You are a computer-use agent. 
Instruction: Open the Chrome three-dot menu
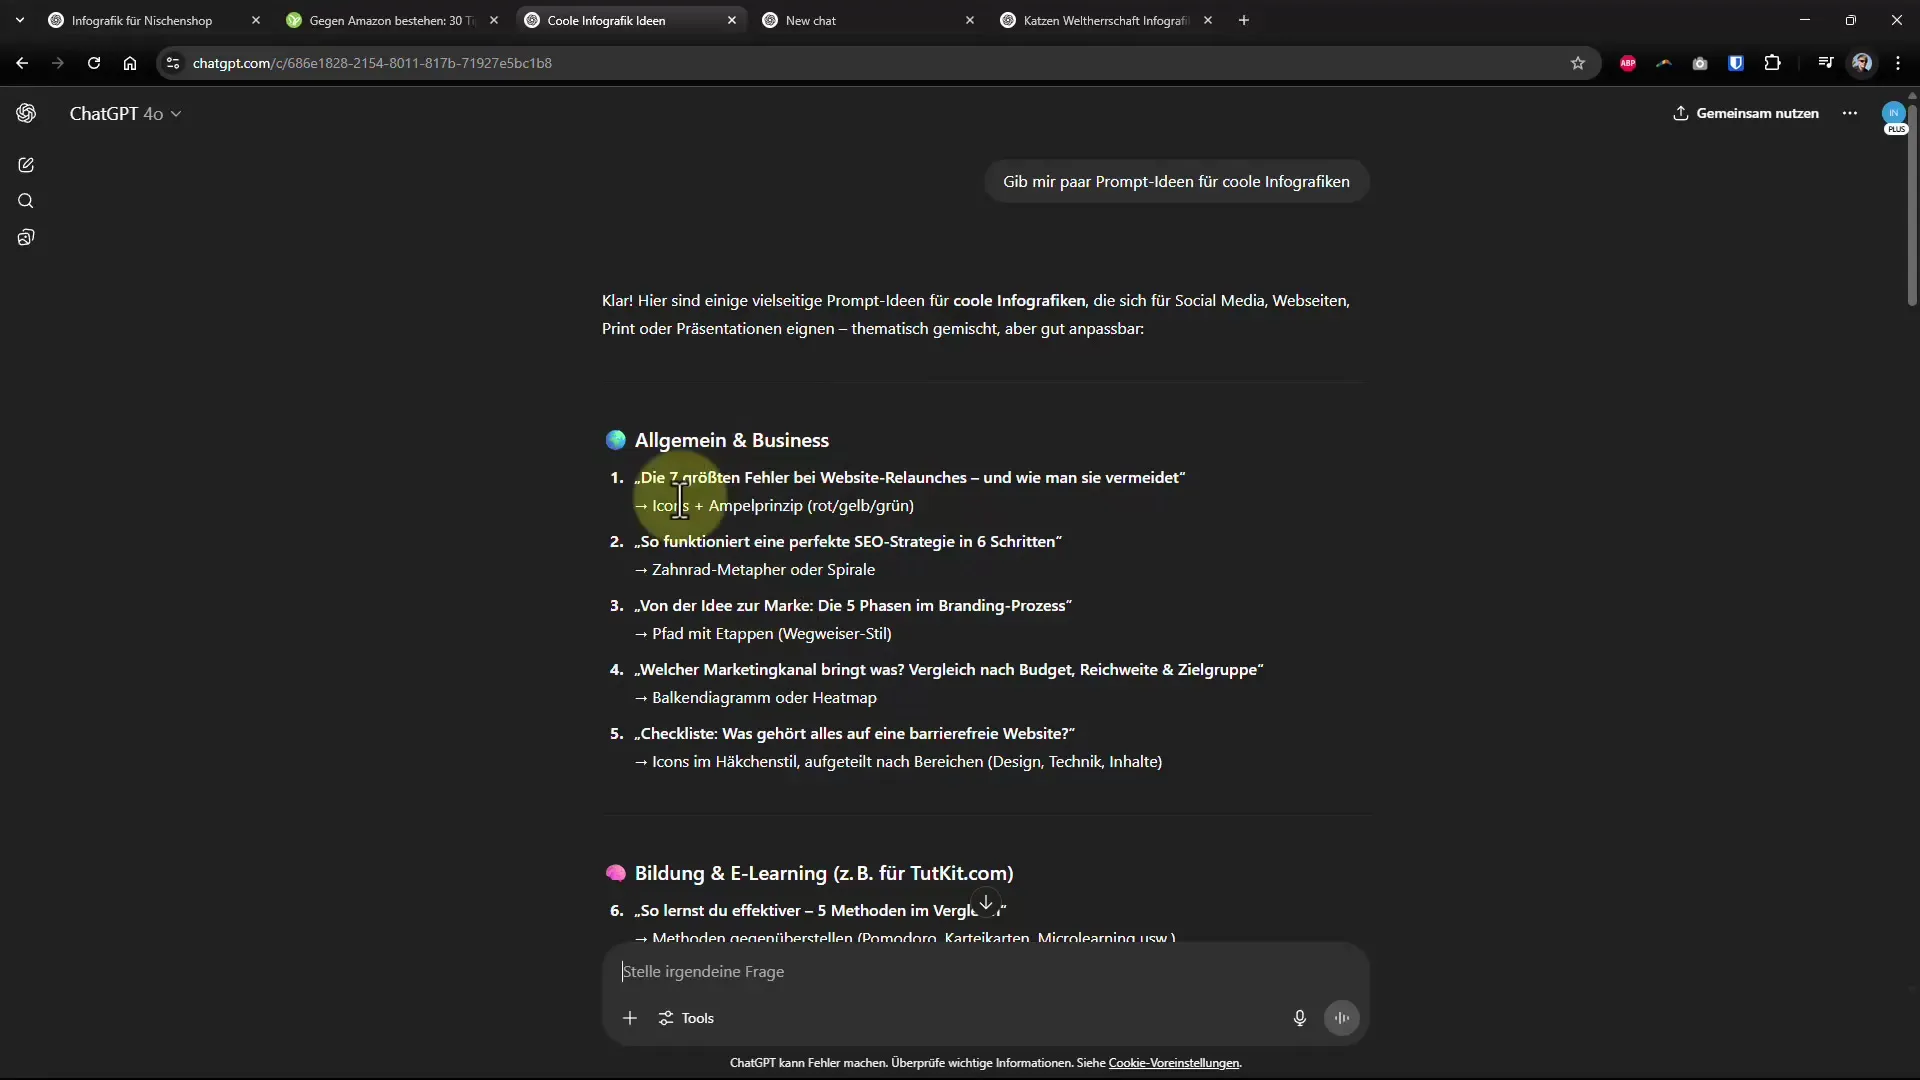[1898, 63]
